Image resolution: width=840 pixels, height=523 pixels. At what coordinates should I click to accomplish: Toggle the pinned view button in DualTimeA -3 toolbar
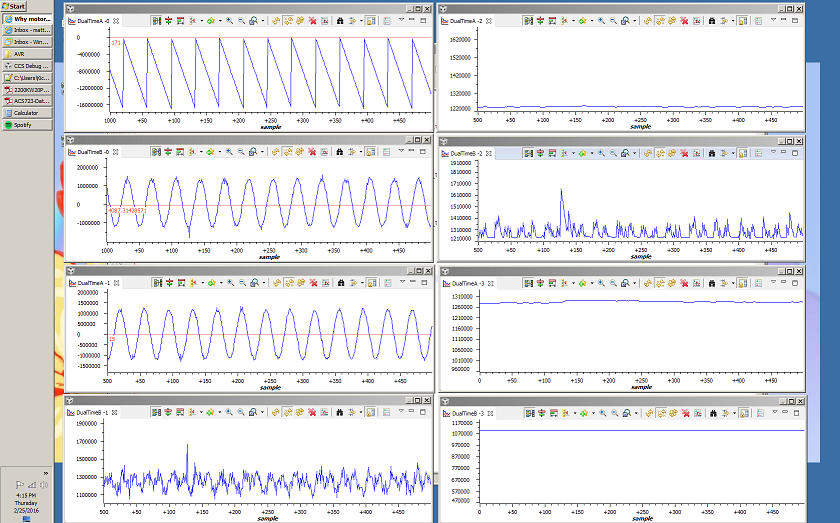tap(743, 282)
